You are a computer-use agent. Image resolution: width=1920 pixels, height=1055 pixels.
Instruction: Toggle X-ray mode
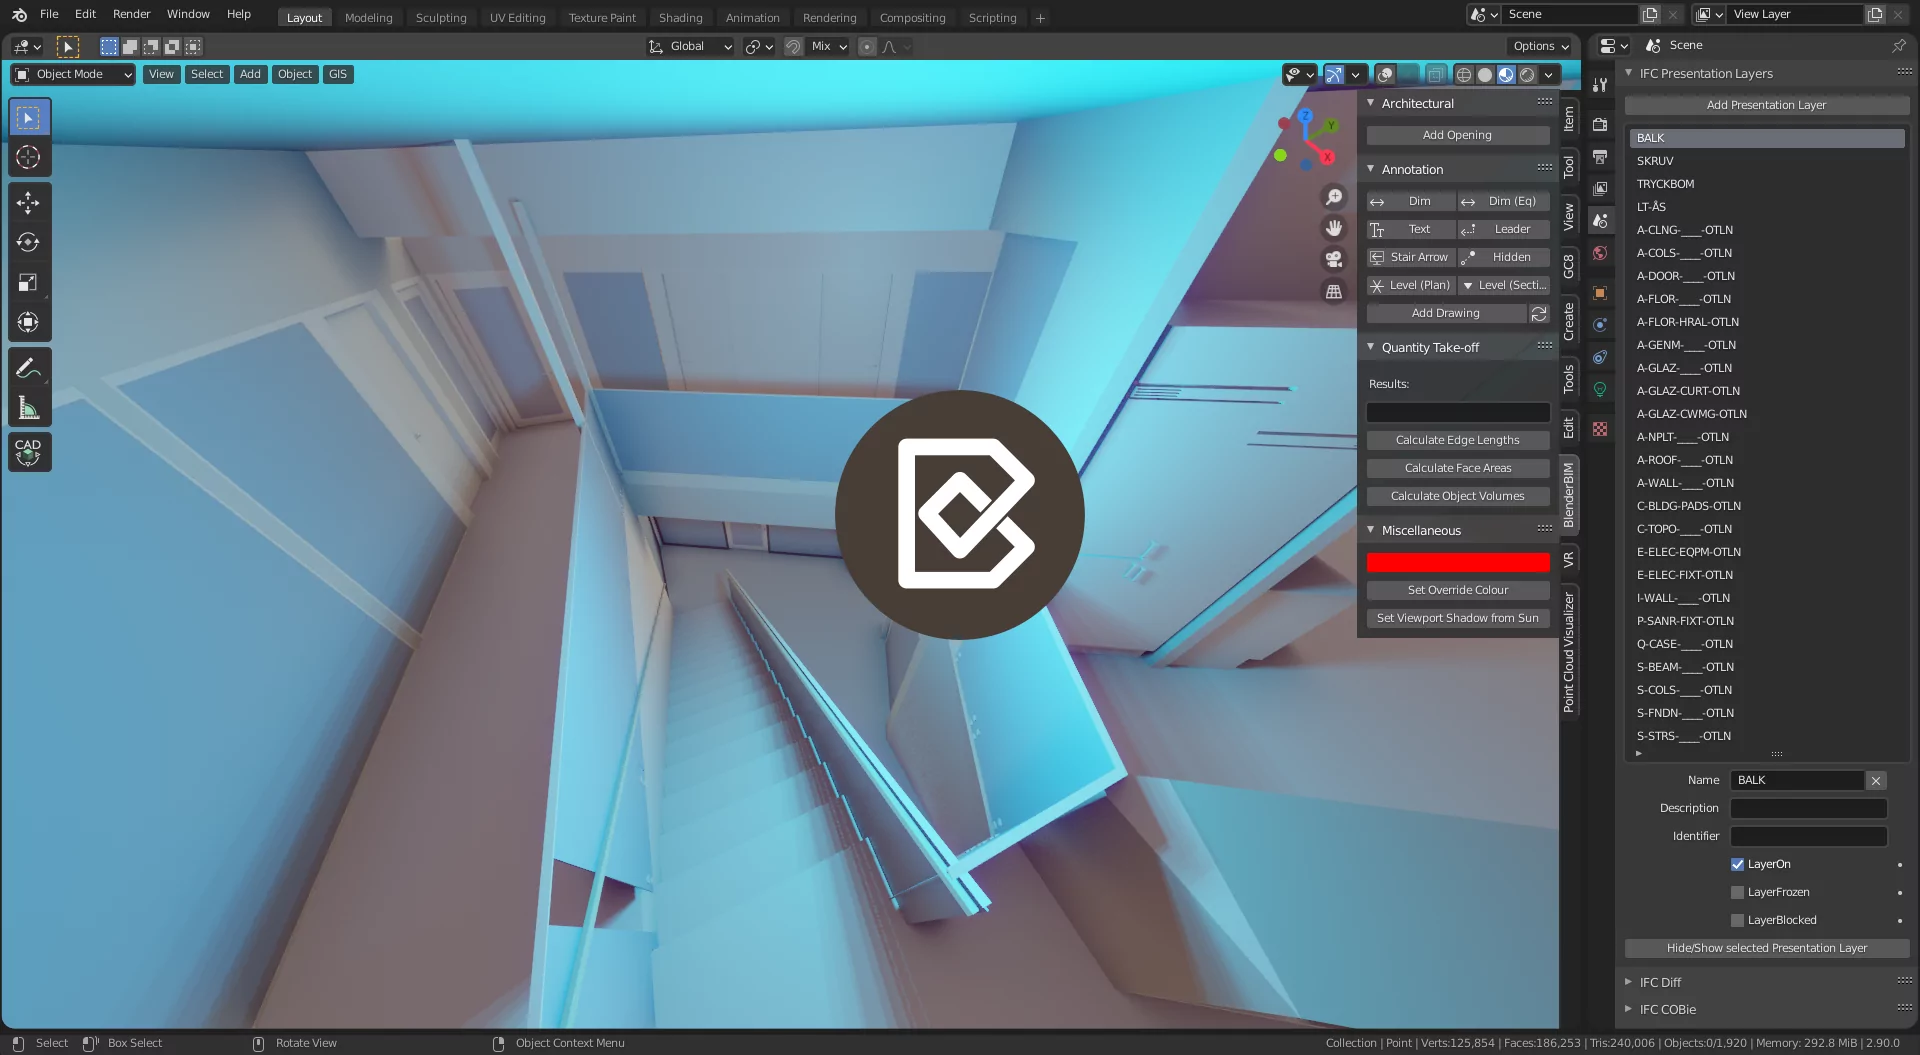click(1435, 74)
